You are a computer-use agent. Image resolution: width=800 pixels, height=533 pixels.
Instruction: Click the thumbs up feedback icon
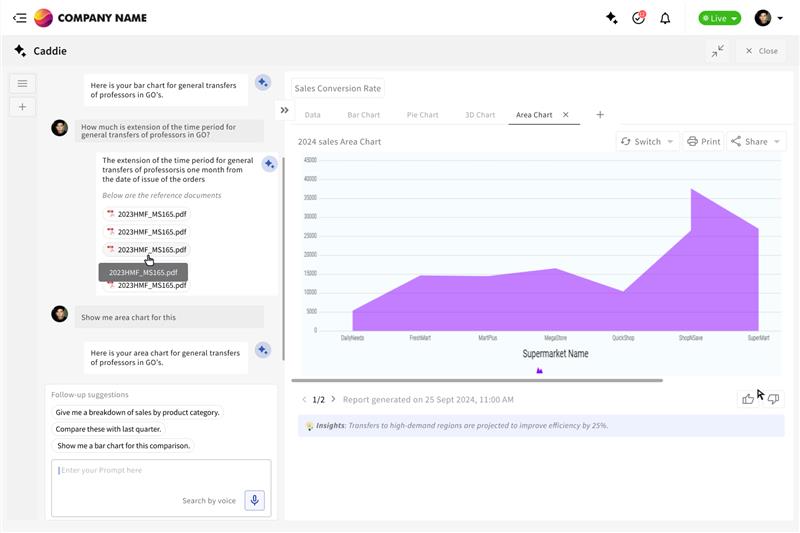coord(748,399)
